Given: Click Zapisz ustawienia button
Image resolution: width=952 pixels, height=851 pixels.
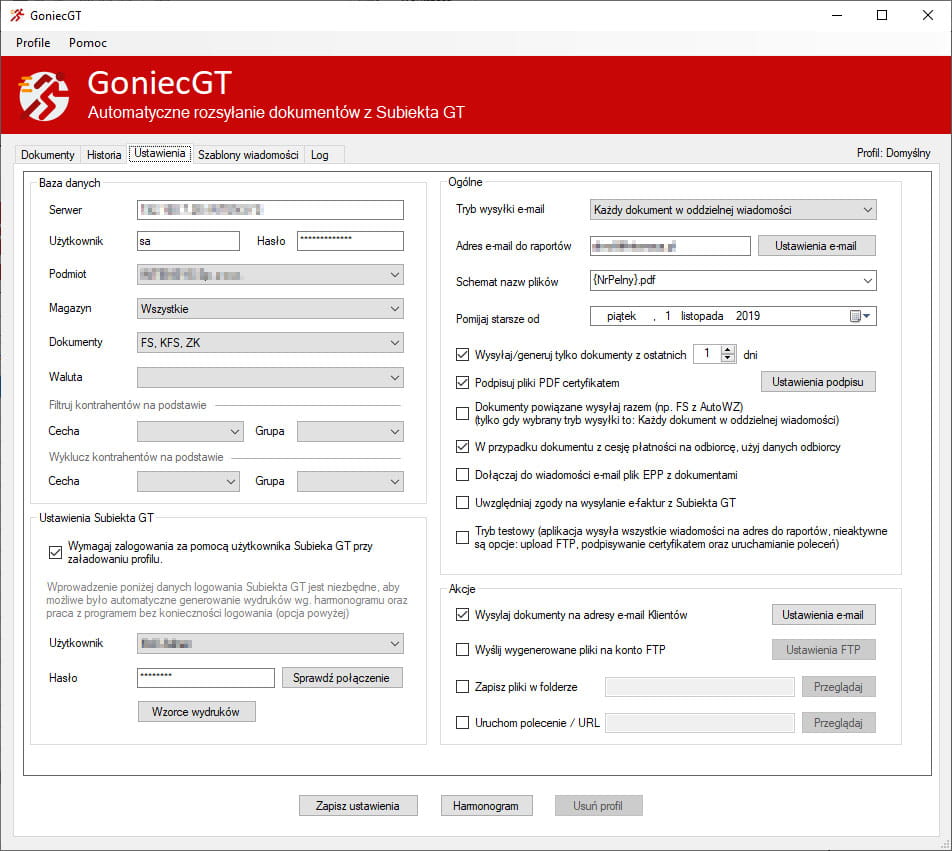Looking at the screenshot, I should tap(358, 805).
